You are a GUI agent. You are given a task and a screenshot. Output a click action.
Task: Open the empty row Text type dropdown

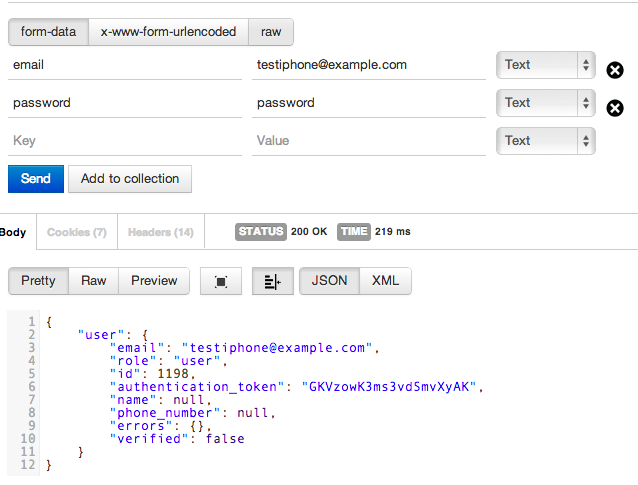coord(546,141)
